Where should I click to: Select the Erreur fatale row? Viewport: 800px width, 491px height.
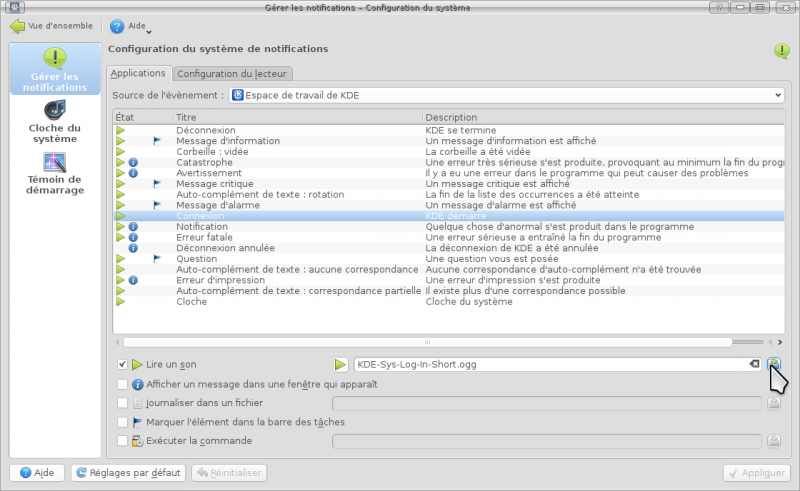click(x=448, y=237)
